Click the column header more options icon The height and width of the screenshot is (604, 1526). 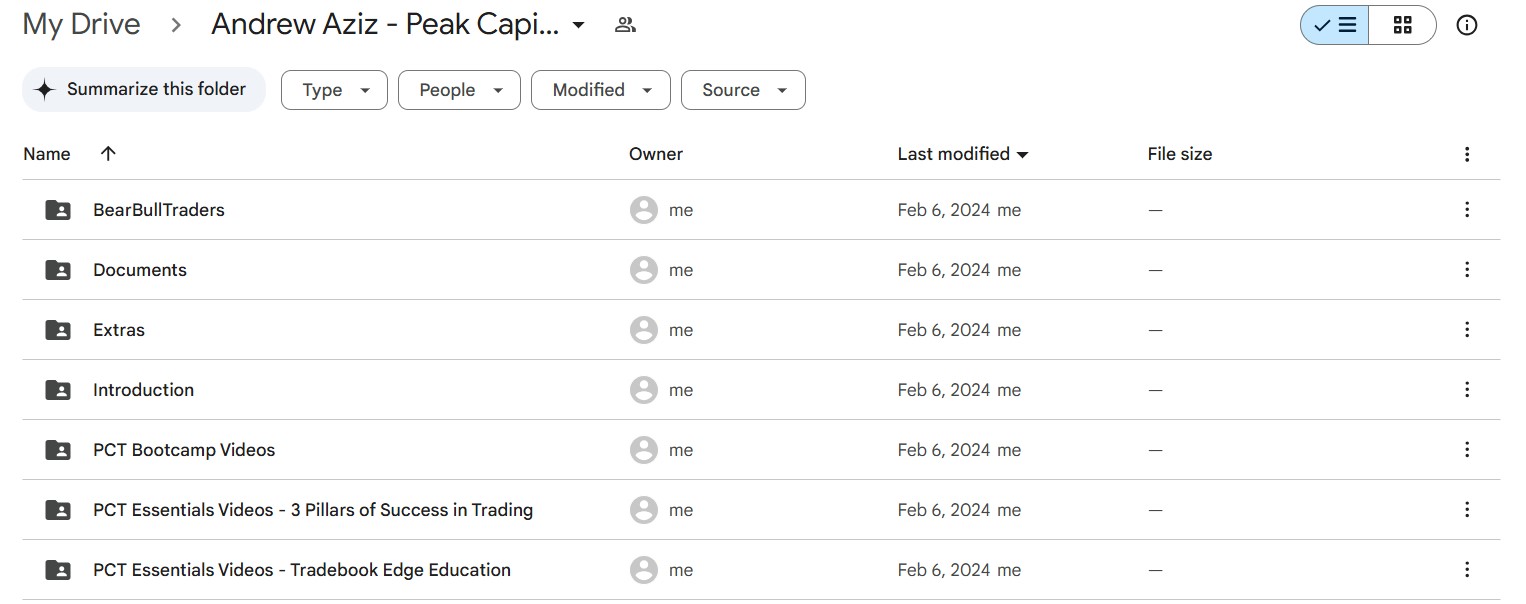click(x=1466, y=154)
